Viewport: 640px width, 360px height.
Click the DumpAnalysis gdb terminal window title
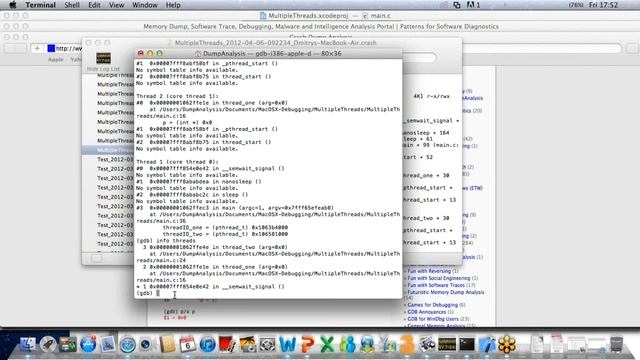click(x=268, y=53)
